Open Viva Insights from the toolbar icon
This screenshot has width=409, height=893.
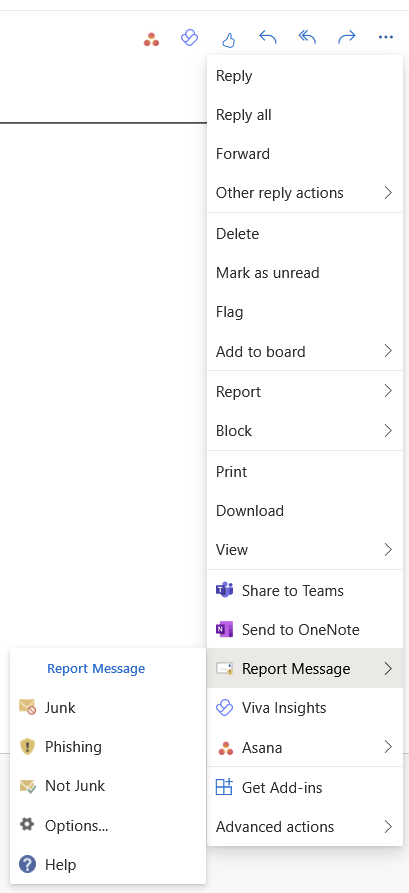(x=189, y=38)
